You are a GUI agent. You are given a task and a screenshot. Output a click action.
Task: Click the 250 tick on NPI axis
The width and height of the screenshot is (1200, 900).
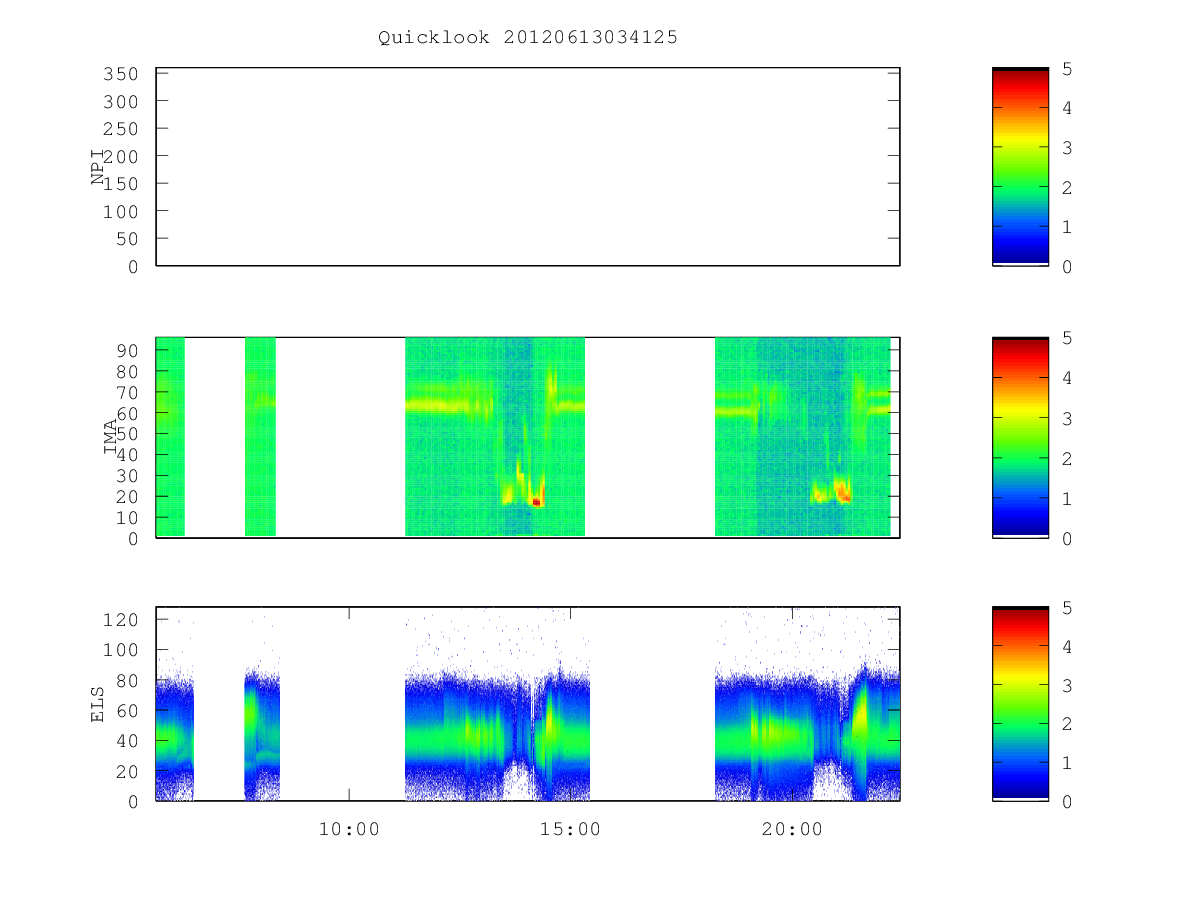[119, 129]
